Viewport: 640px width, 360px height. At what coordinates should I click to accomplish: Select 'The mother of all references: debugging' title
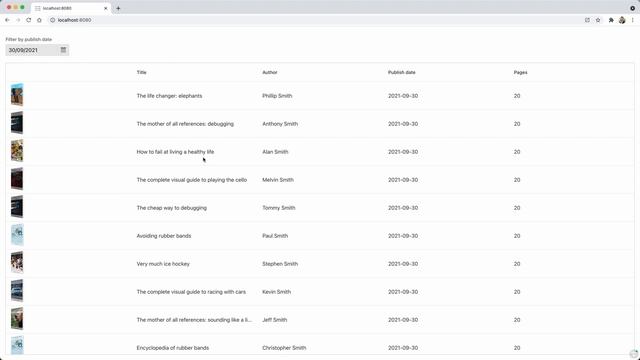[185, 124]
